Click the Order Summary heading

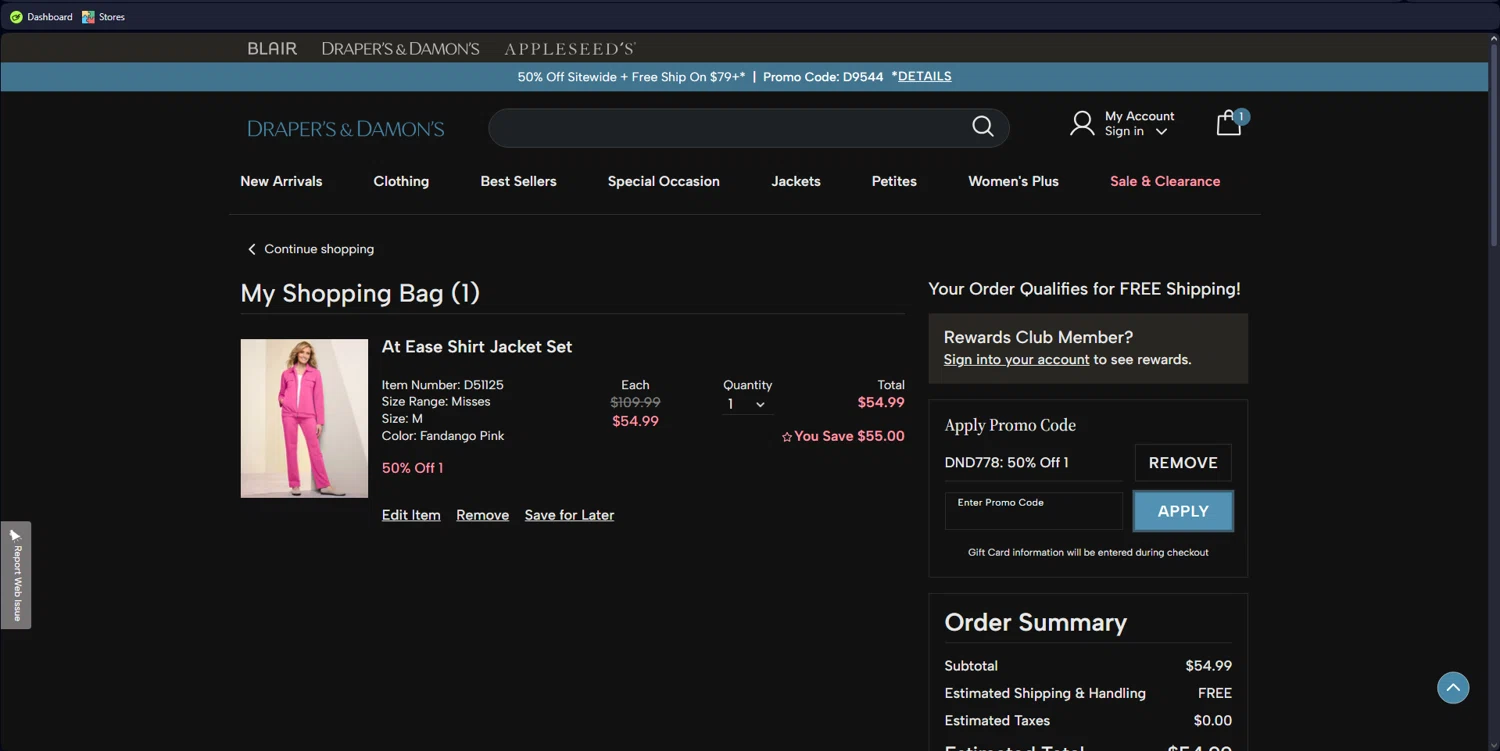click(1035, 622)
